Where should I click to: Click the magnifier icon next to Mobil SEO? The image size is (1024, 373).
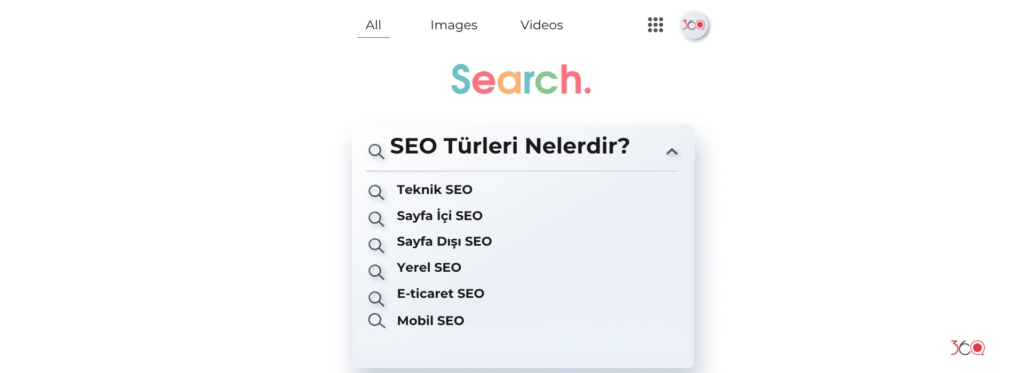click(376, 321)
